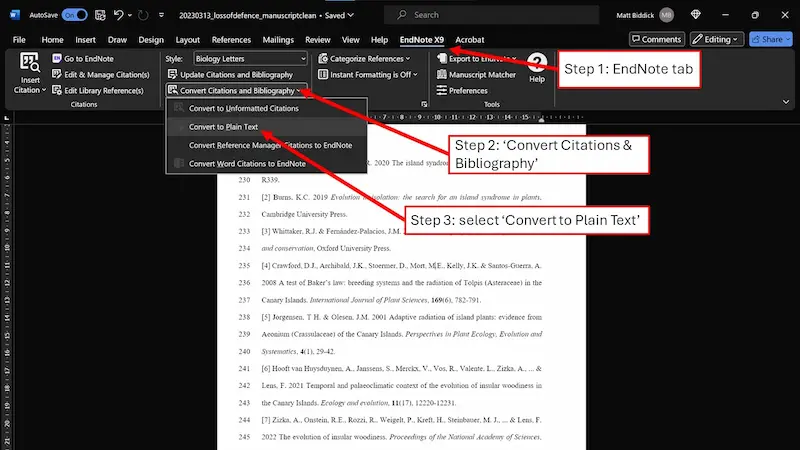This screenshot has height=450, width=800.
Task: Open the Editing mode dropdown
Action: tap(717, 39)
